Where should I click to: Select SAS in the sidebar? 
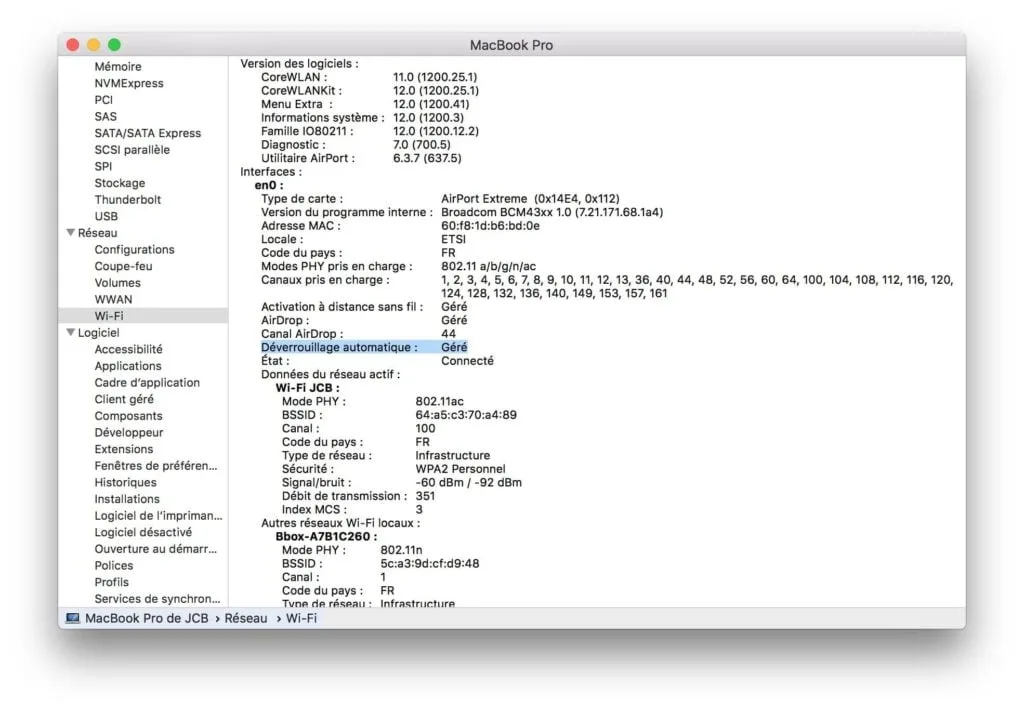coord(105,116)
